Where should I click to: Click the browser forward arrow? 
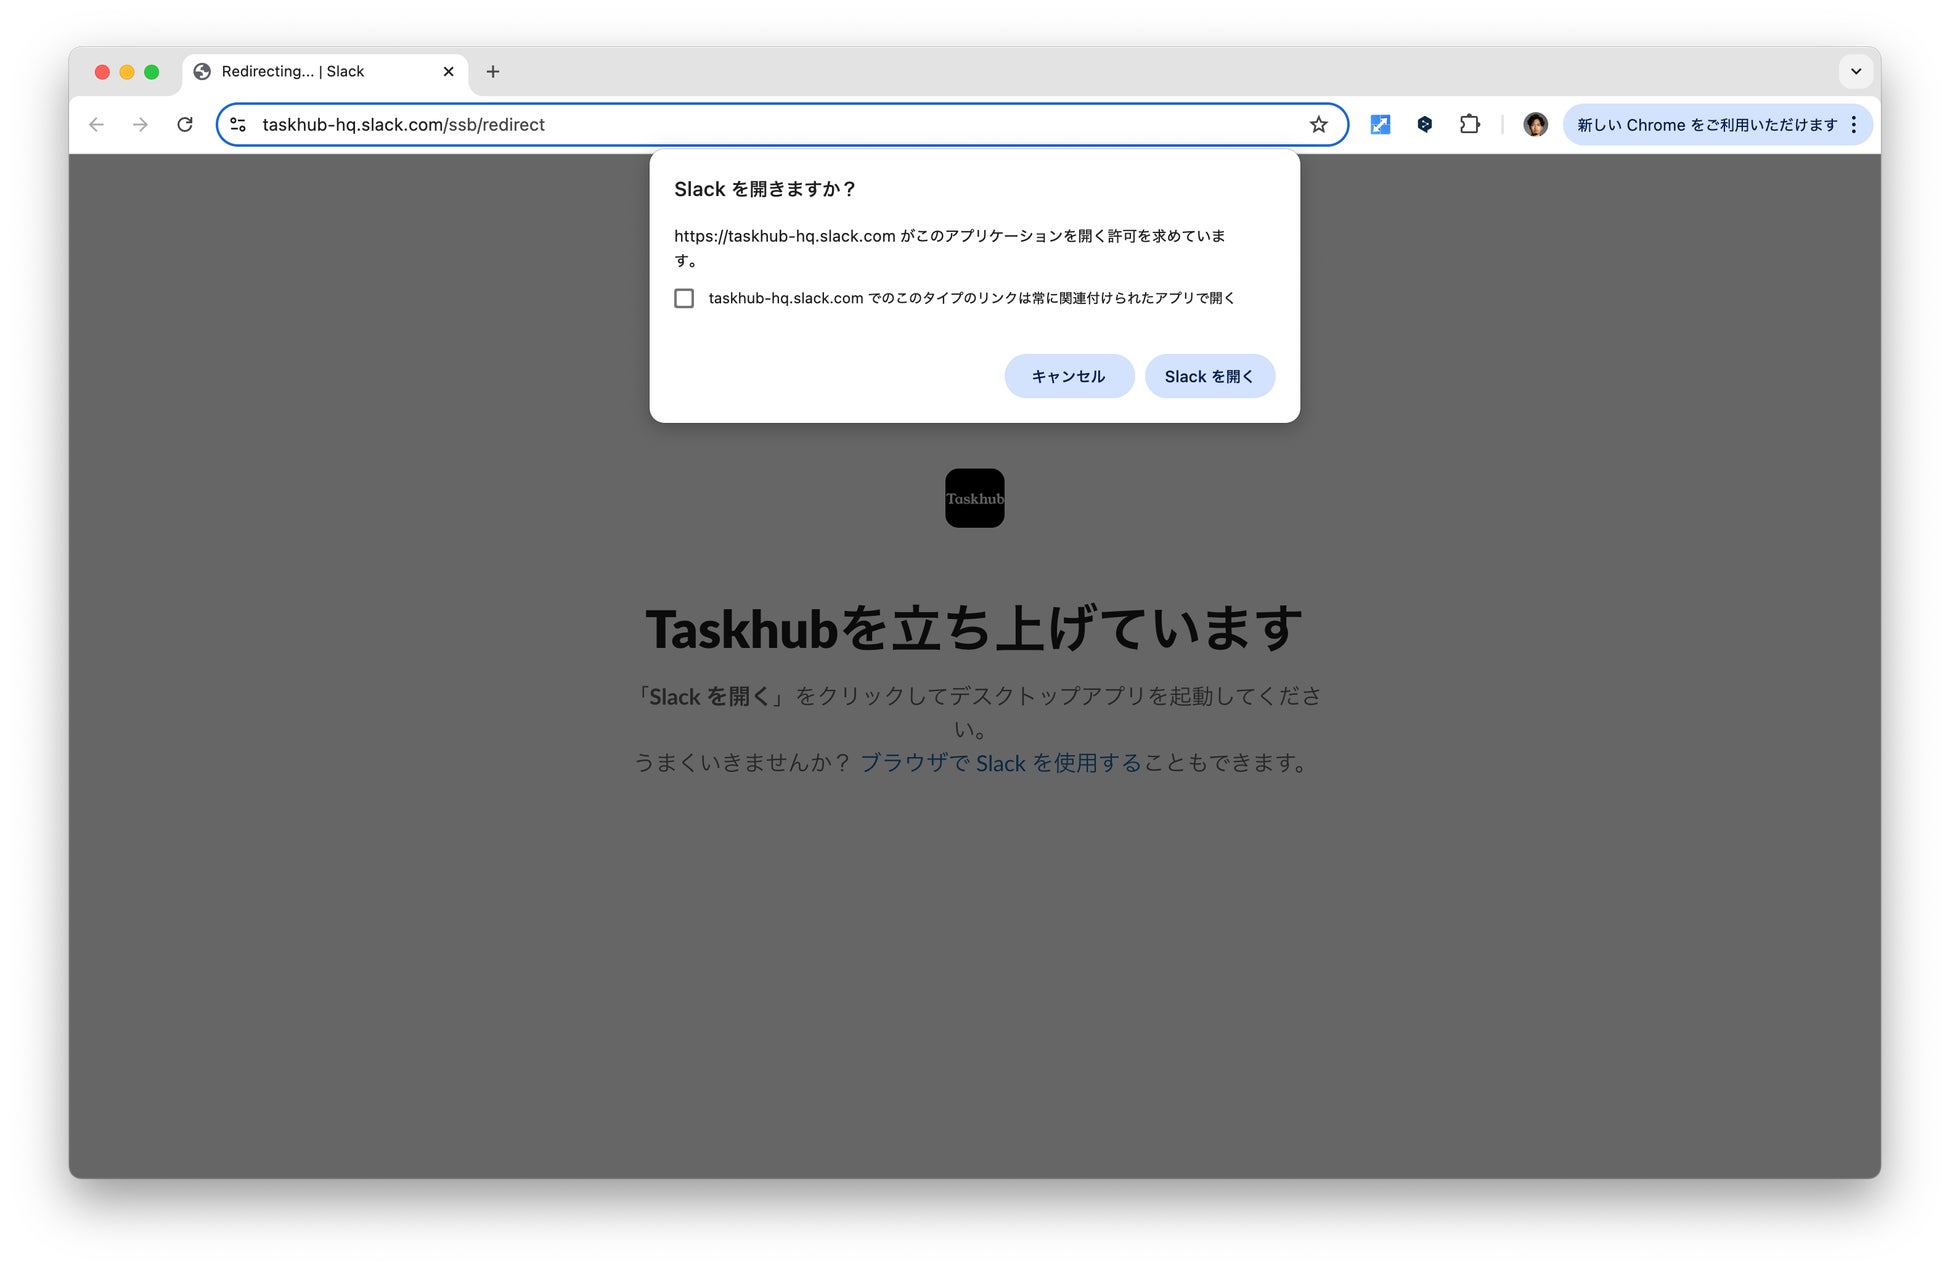[x=140, y=125]
